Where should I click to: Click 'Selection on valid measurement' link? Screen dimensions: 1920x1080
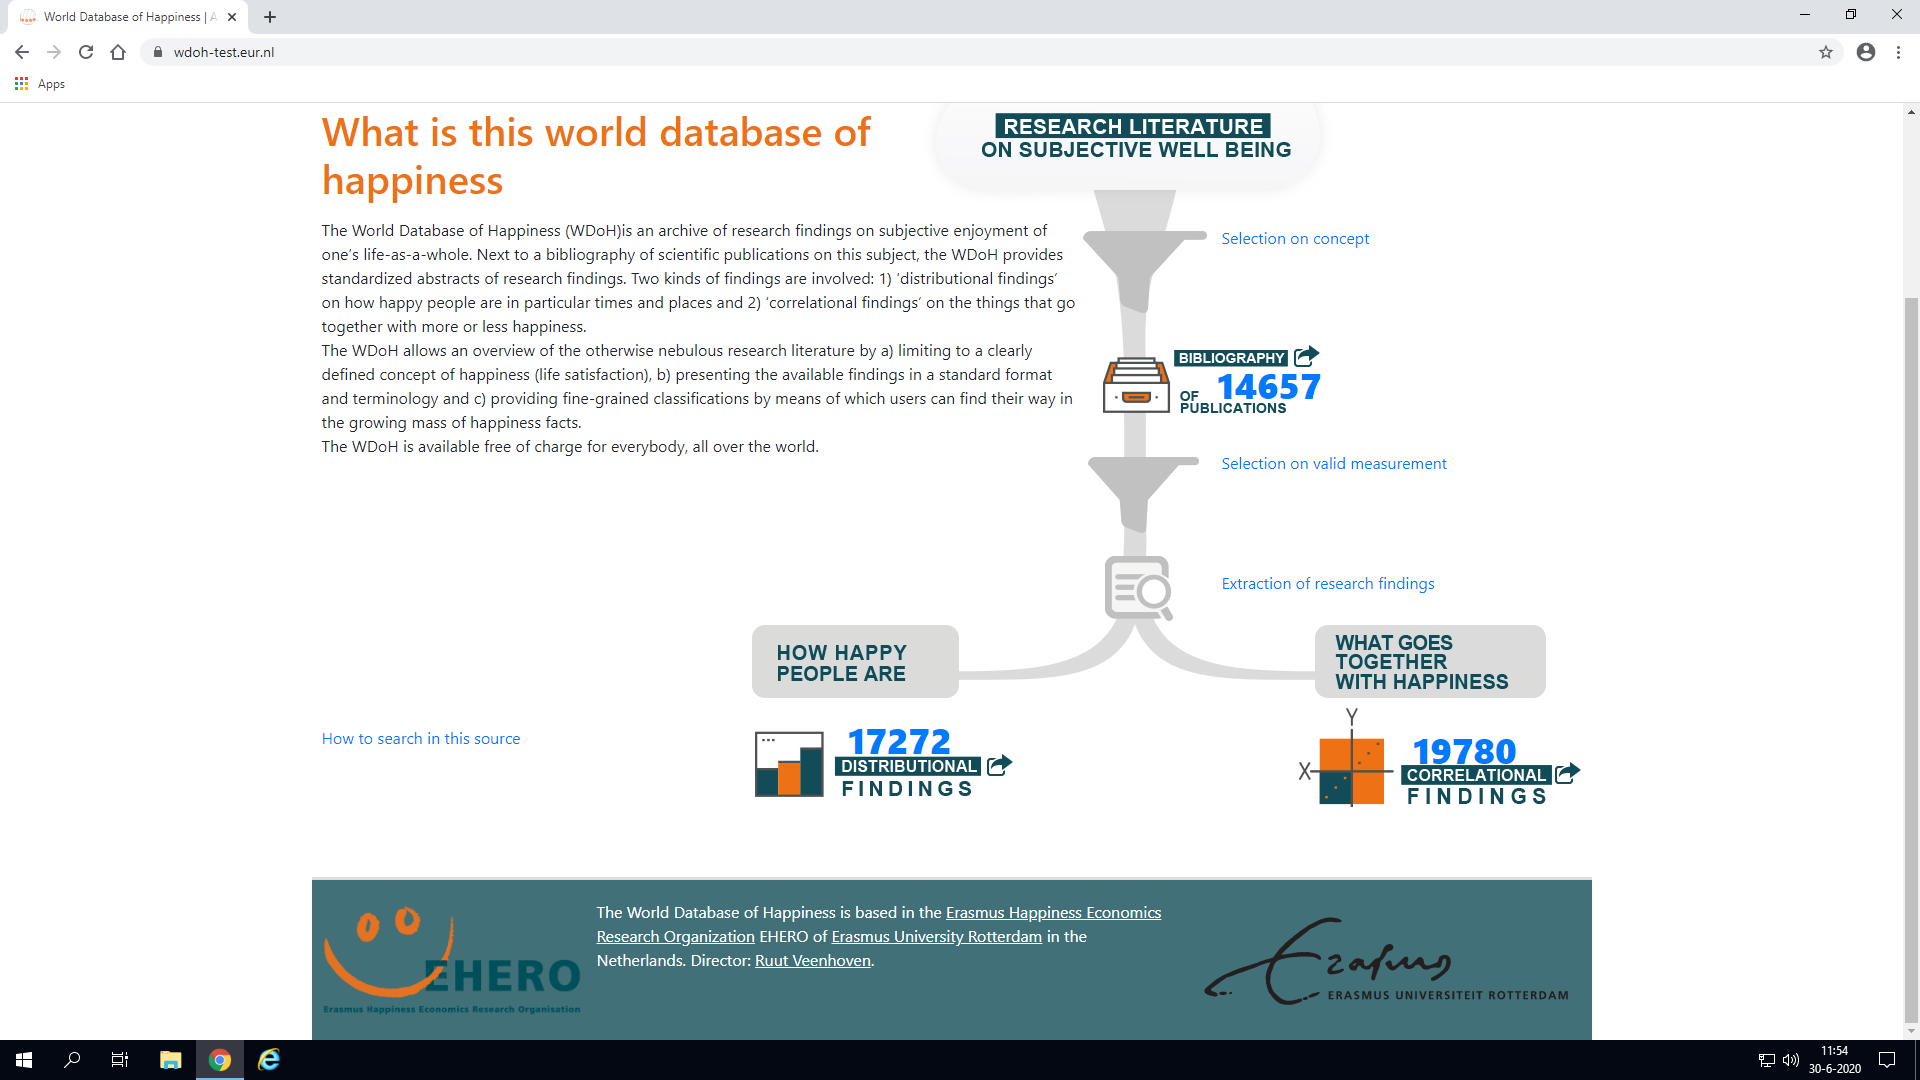click(1333, 463)
